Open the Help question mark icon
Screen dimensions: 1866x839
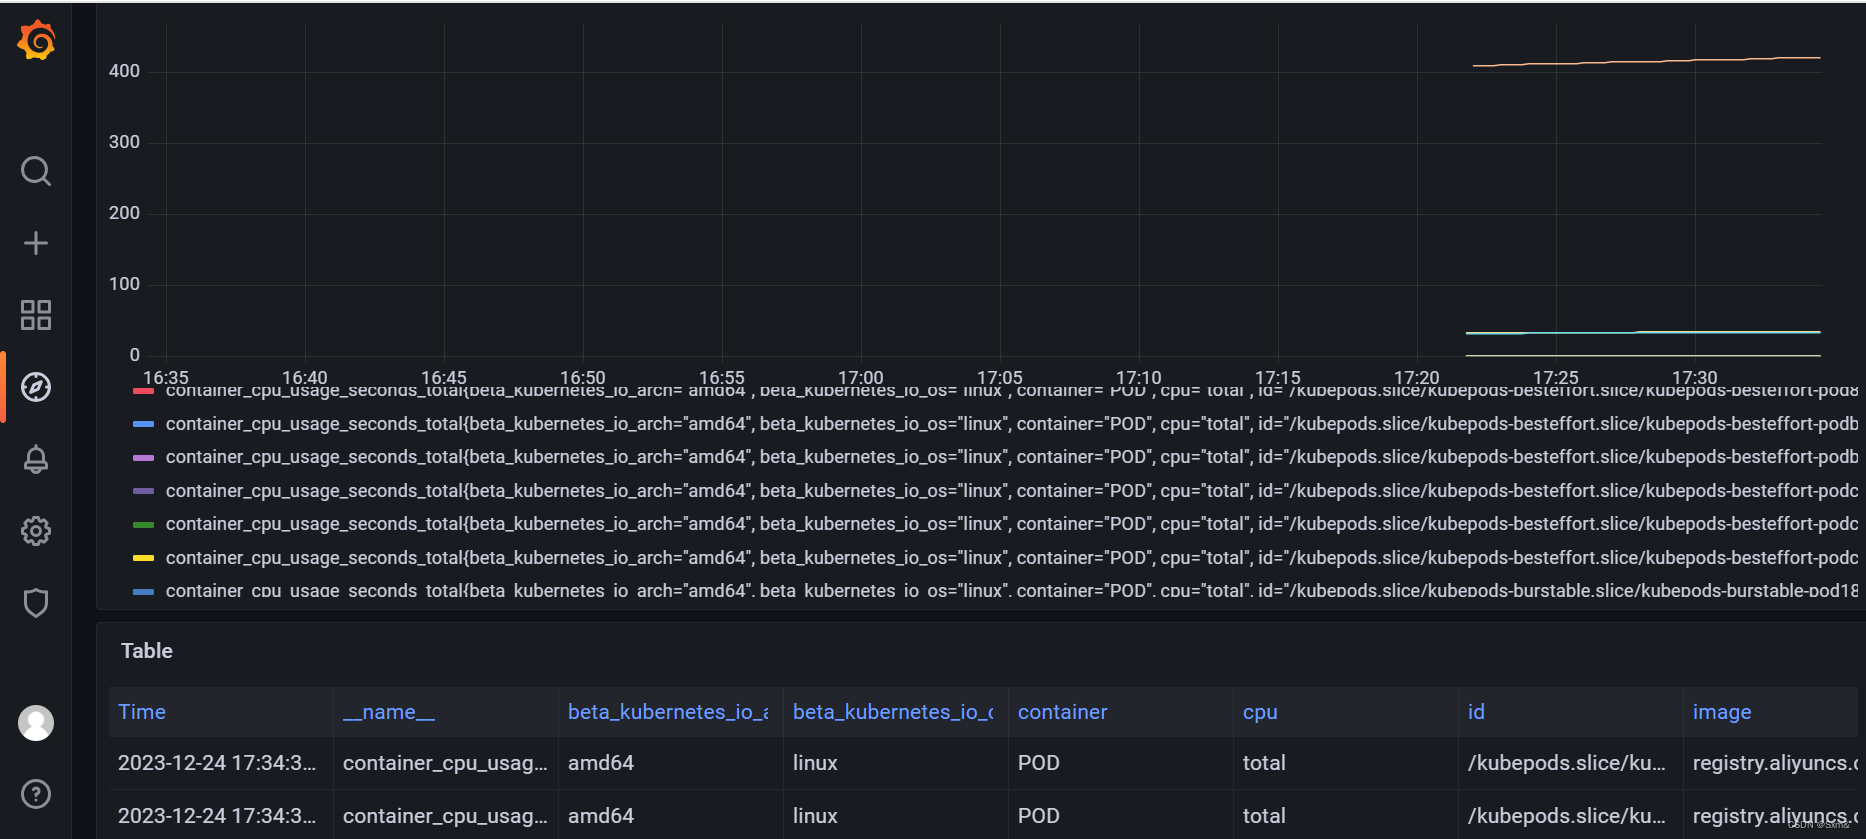click(x=36, y=794)
